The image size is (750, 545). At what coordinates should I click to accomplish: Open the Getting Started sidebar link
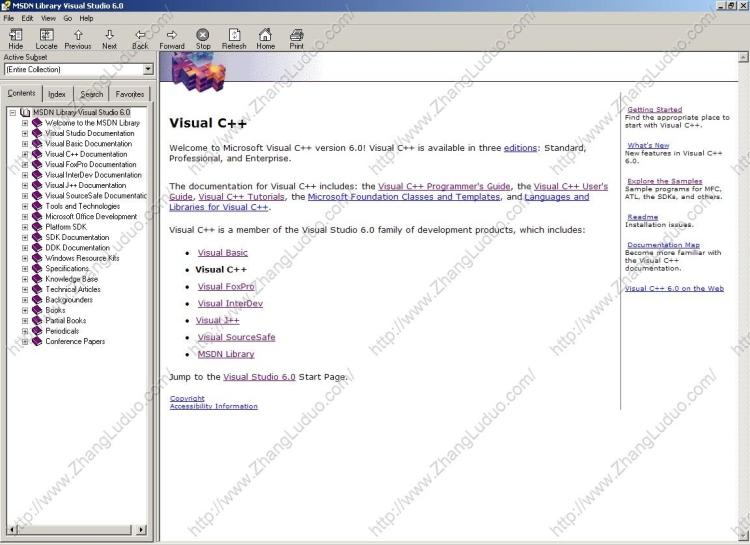[x=655, y=110]
